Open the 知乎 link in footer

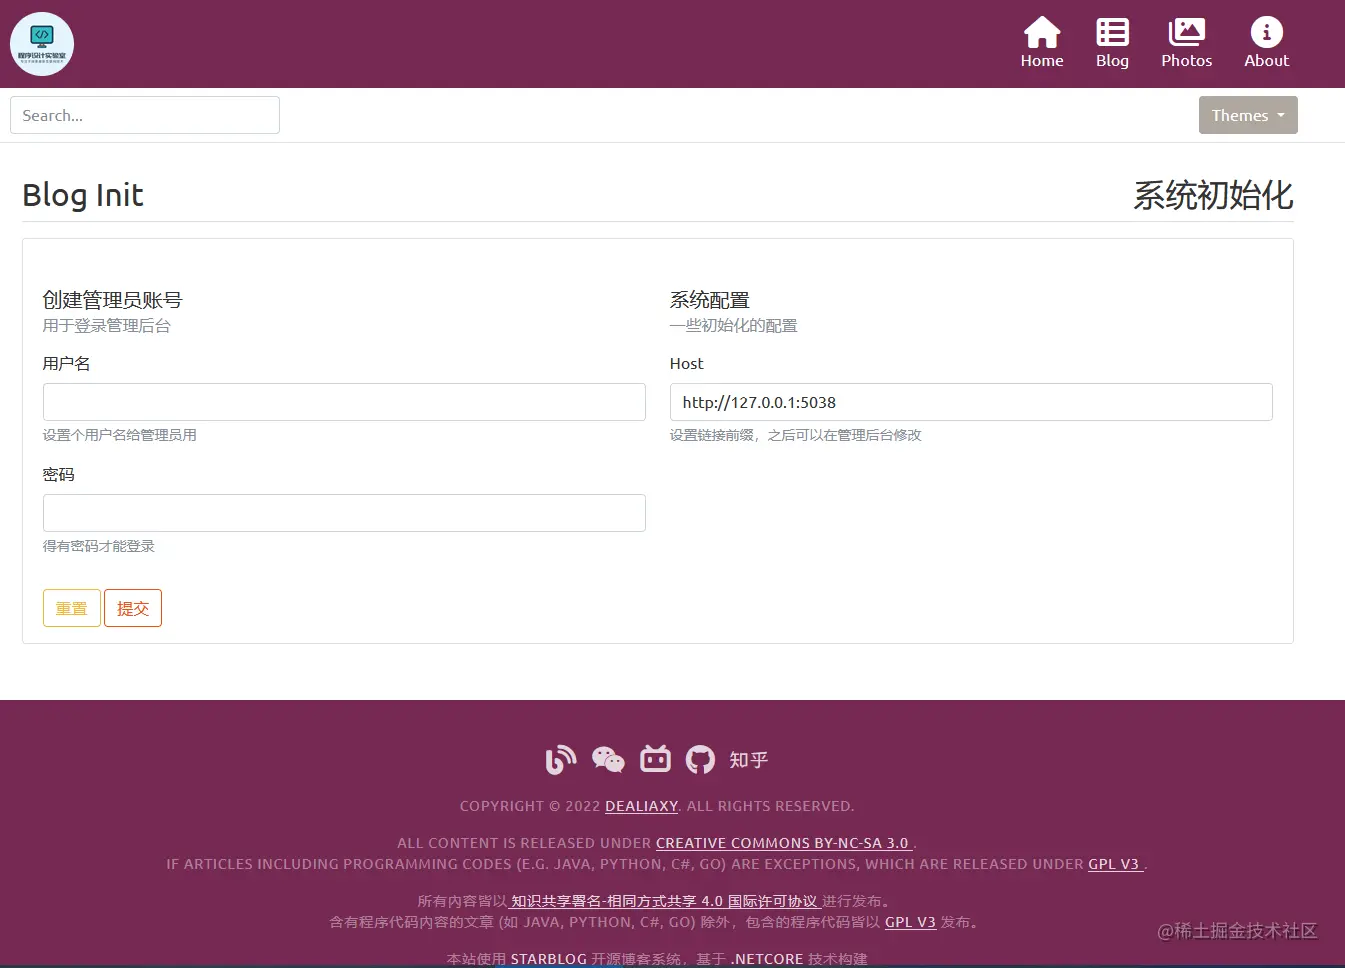pos(748,760)
